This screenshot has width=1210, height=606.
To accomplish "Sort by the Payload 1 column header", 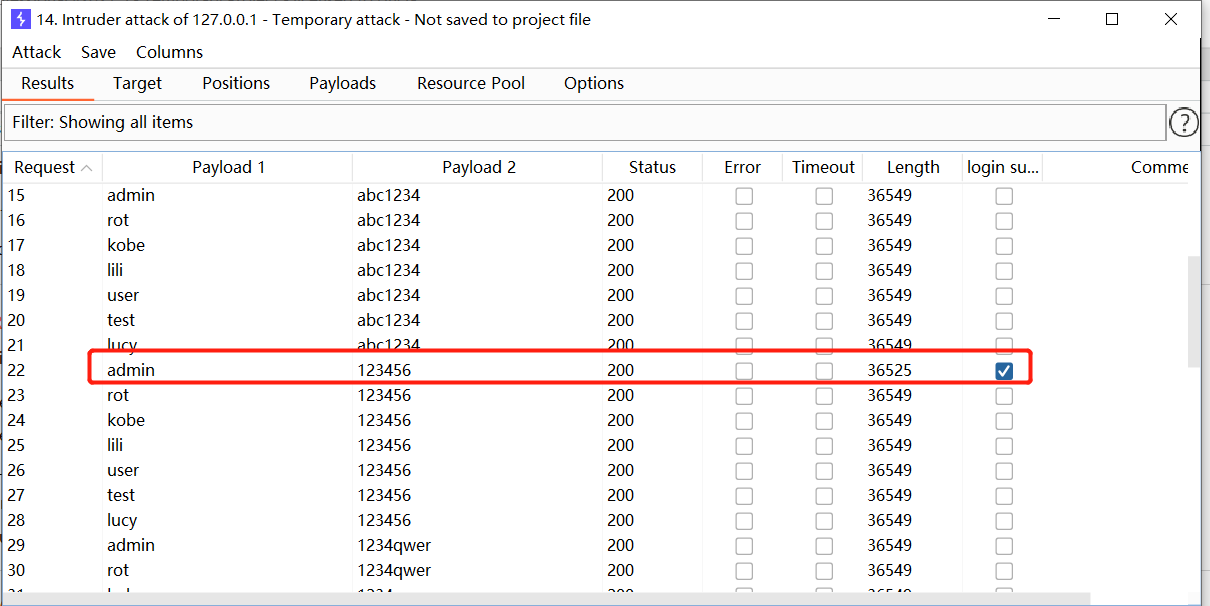I will click(x=228, y=167).
